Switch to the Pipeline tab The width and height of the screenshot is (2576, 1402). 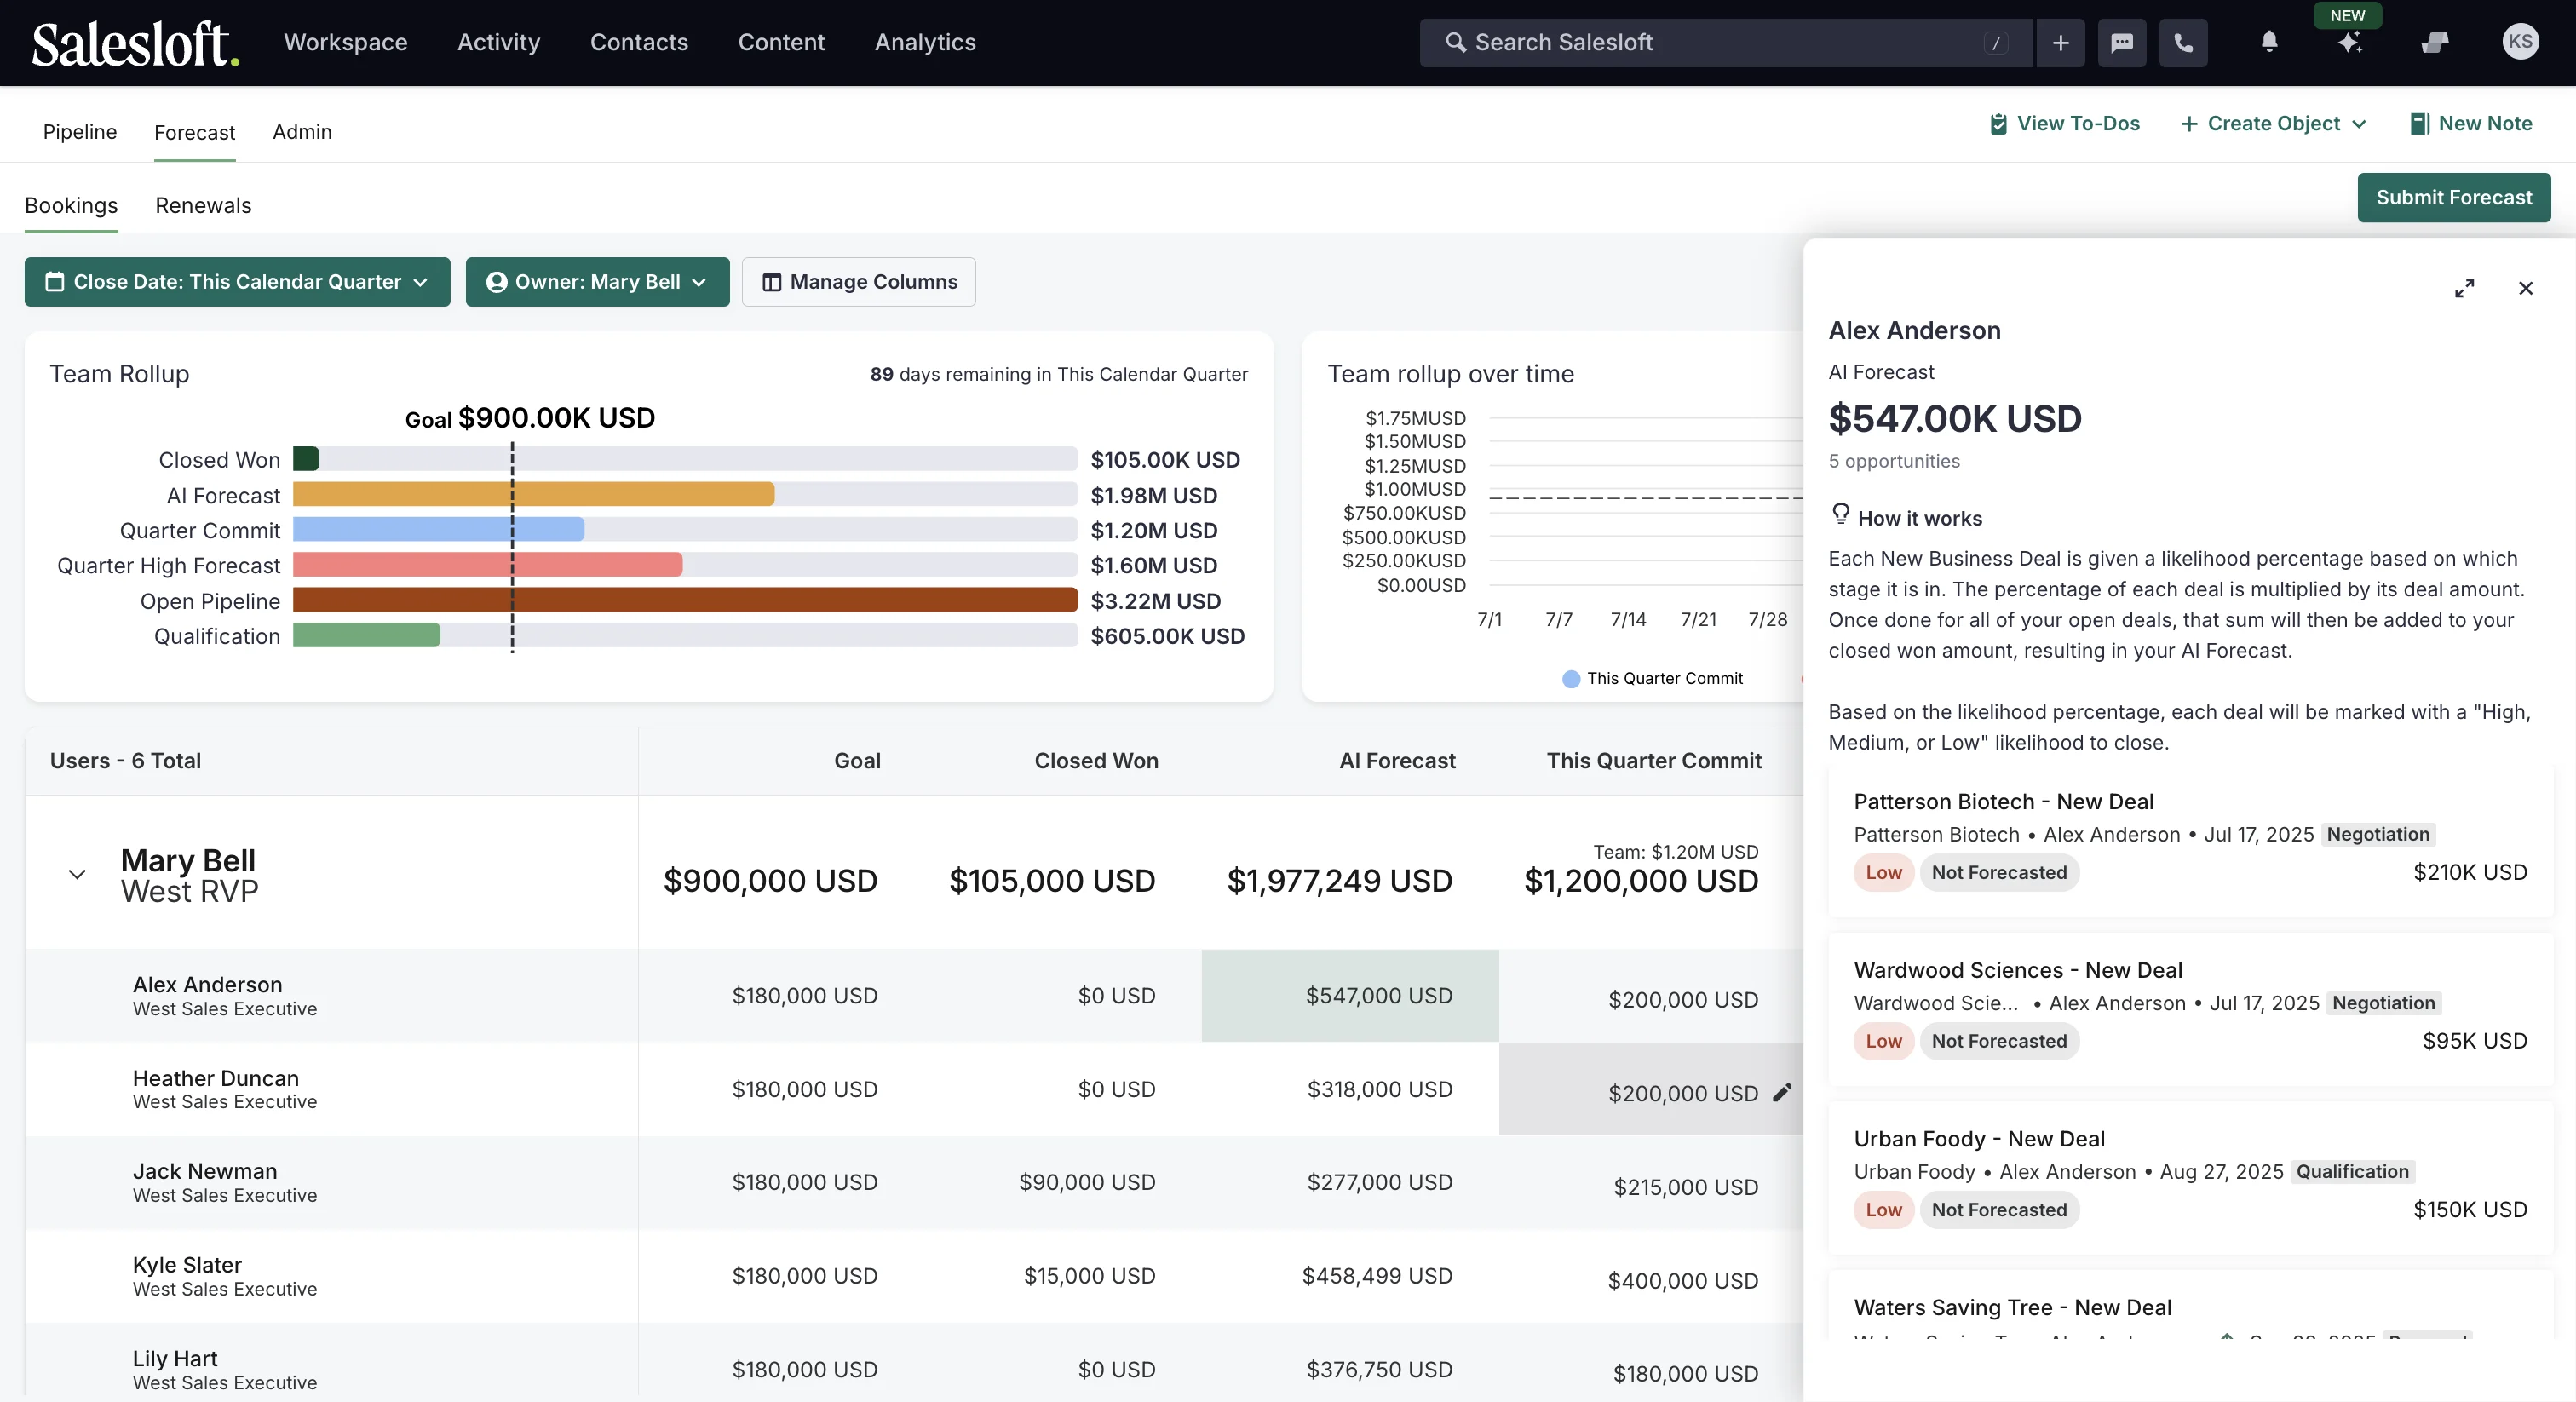coord(80,132)
